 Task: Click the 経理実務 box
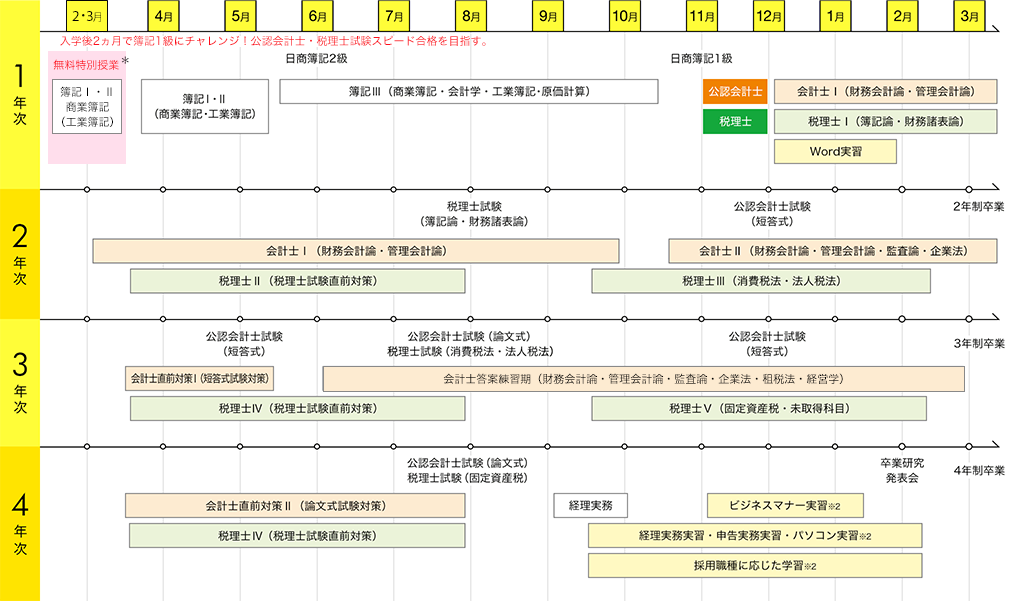[590, 506]
